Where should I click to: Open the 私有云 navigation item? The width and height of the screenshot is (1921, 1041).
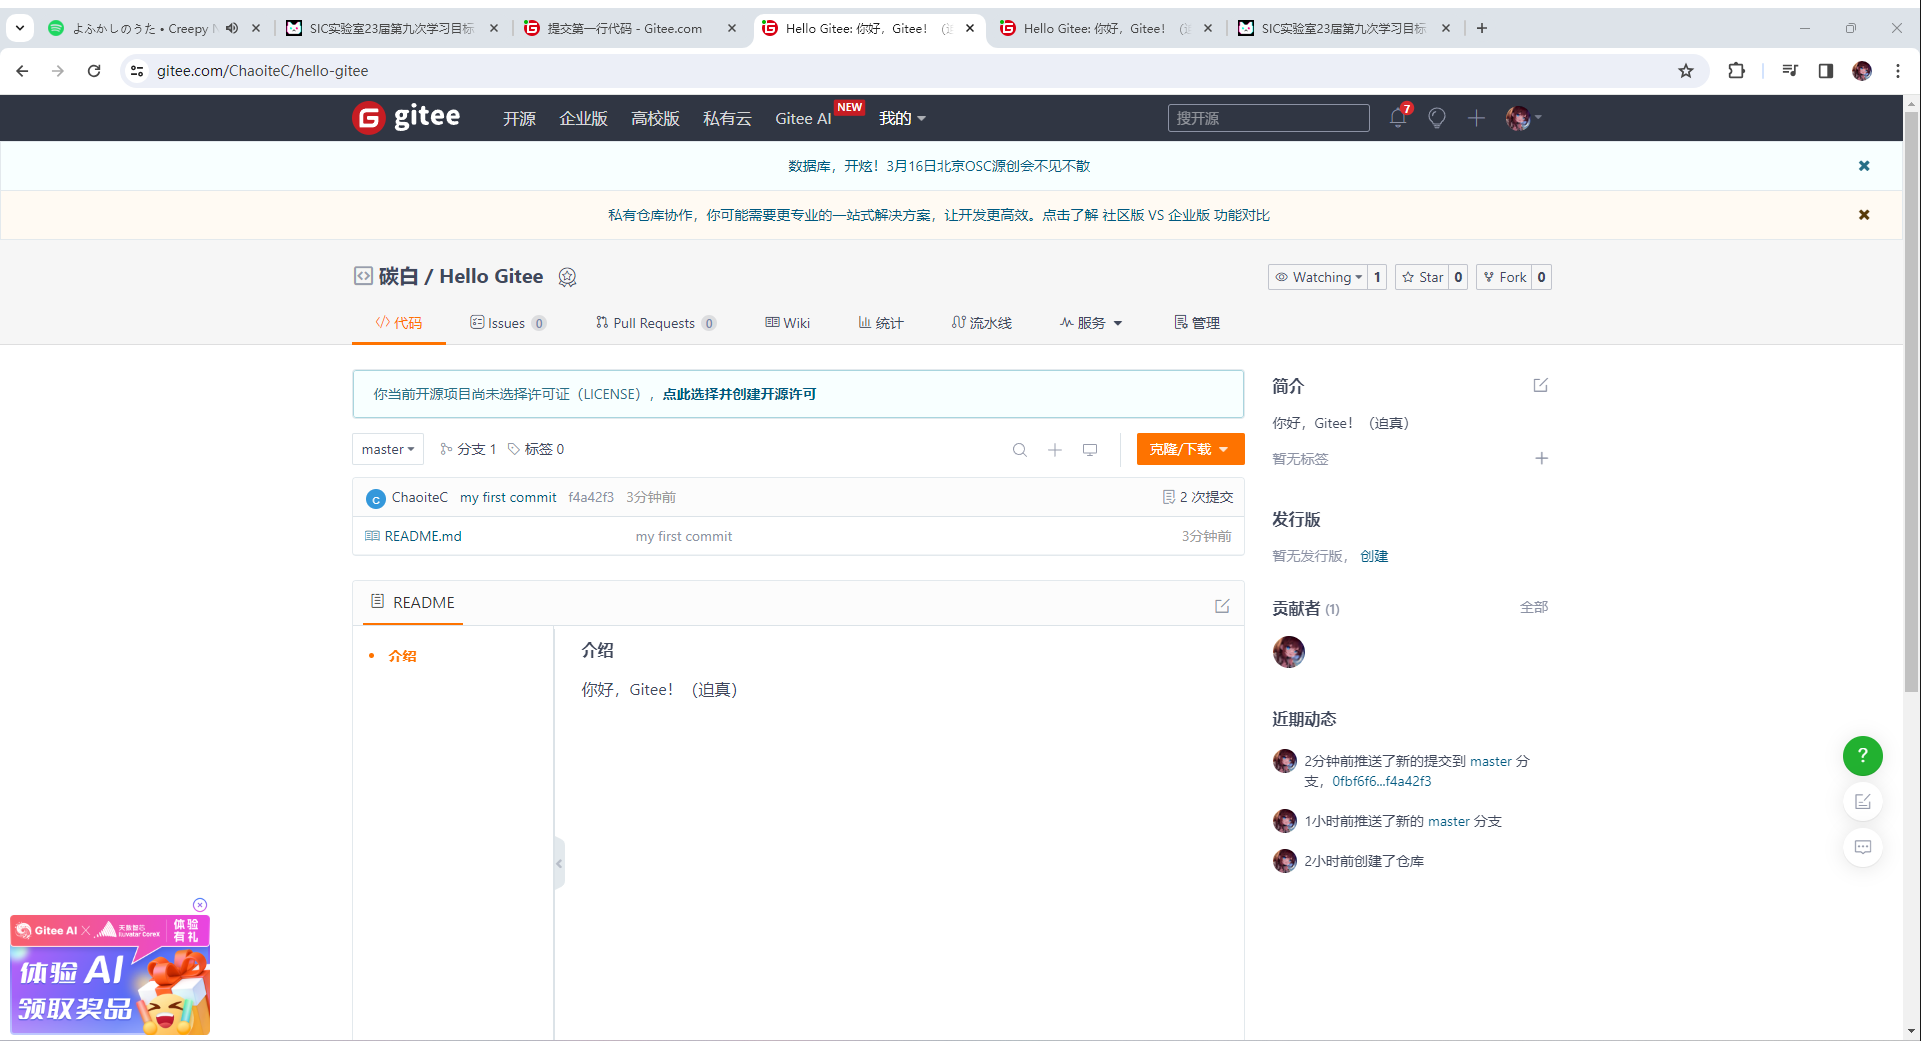(x=727, y=118)
